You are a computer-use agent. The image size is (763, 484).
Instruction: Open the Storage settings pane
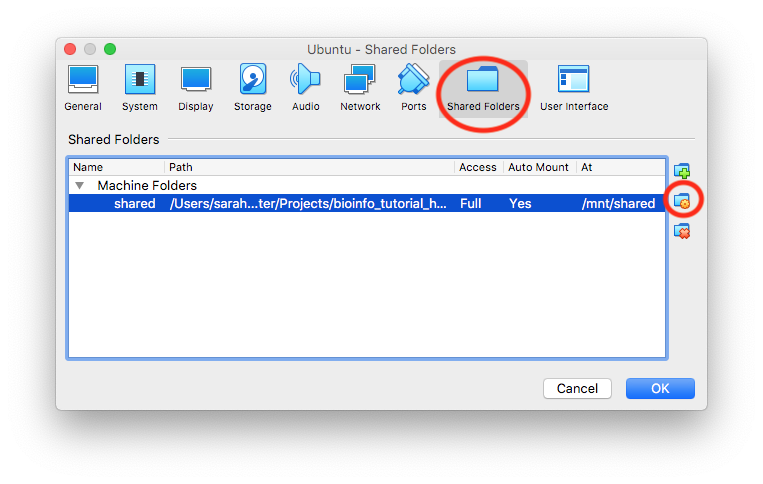click(253, 88)
